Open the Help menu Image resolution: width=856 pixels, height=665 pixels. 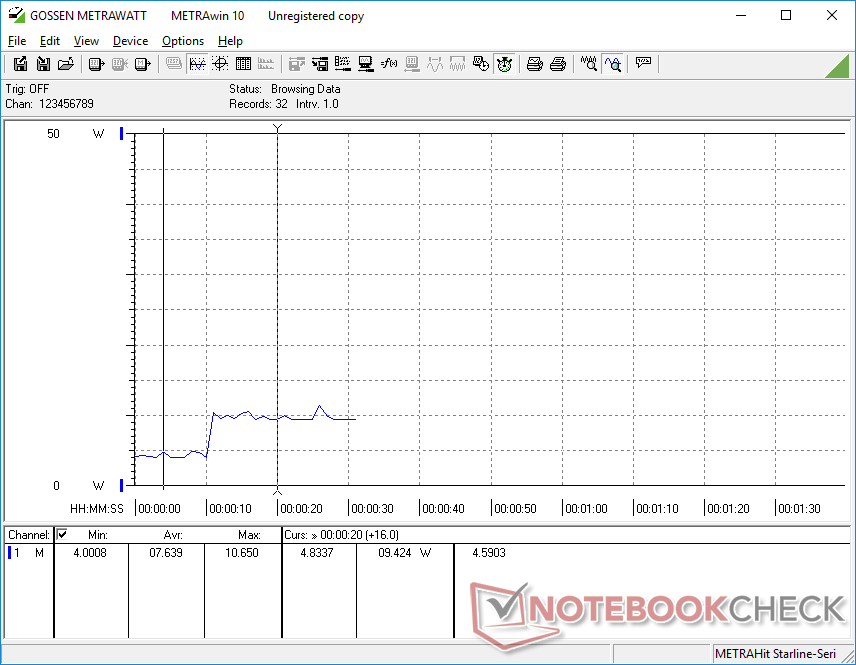(230, 41)
